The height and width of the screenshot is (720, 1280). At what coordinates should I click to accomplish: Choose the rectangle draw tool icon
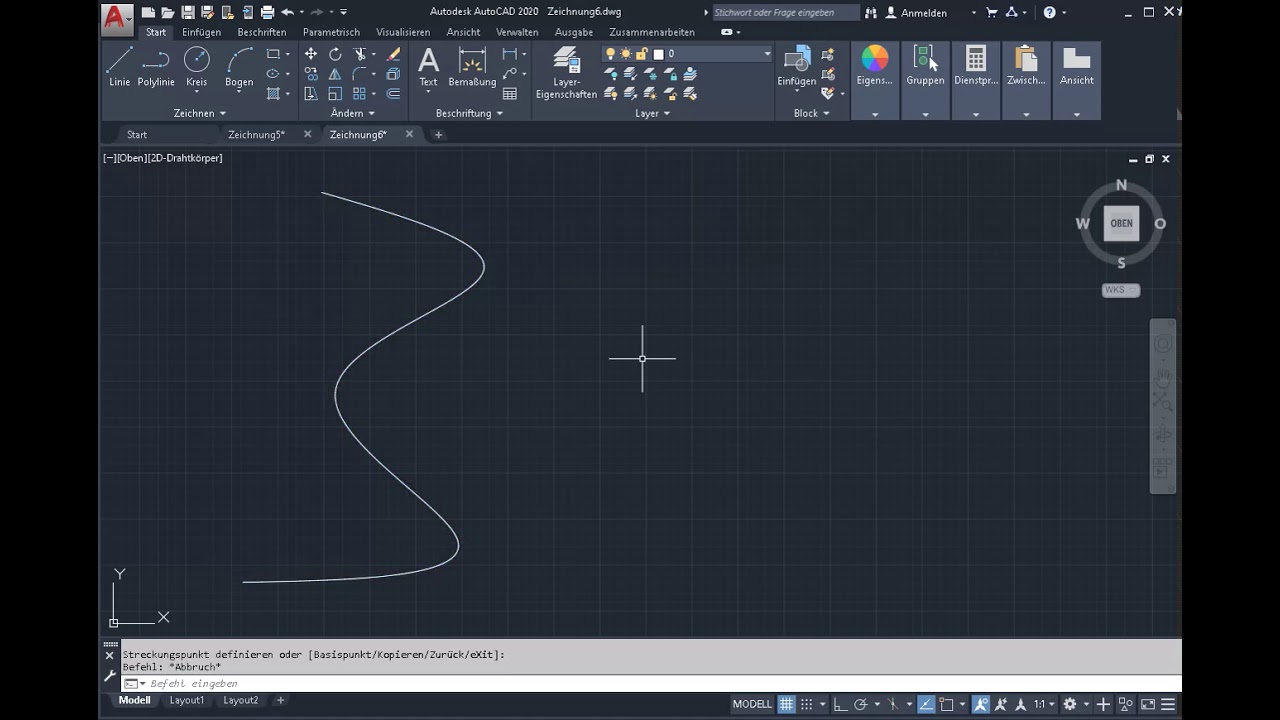[273, 54]
